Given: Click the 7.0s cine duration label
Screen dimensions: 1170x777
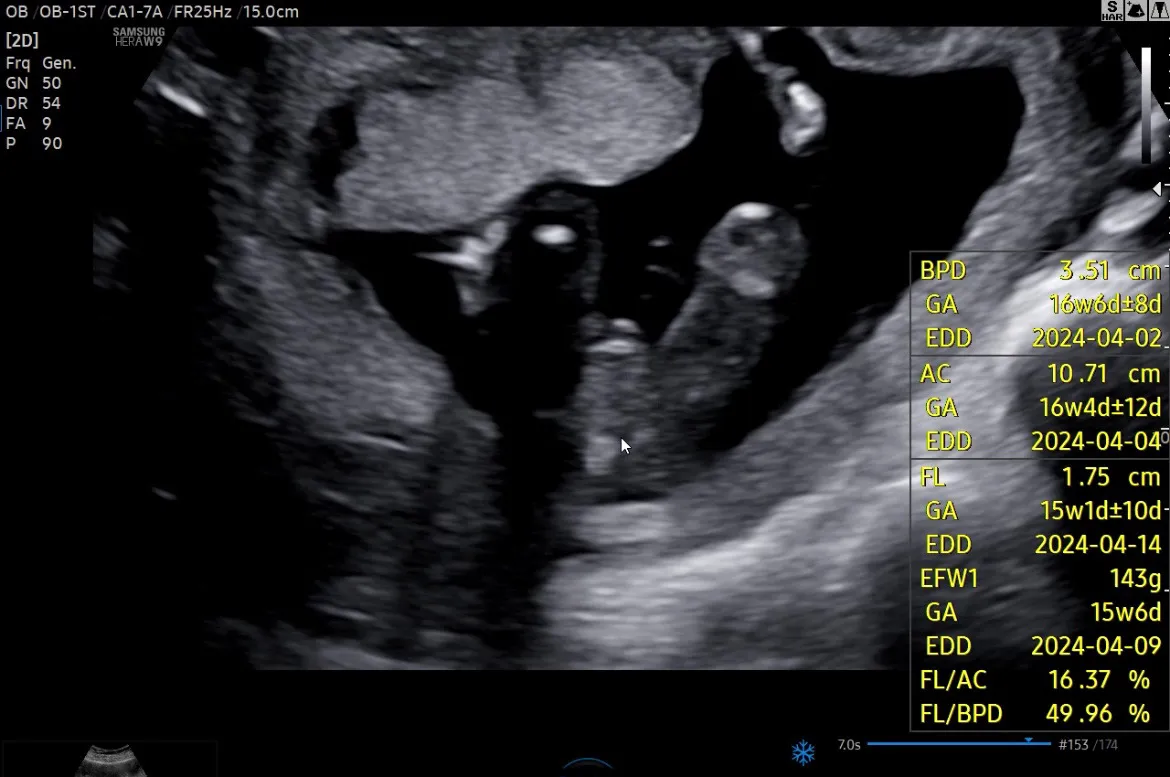Looking at the screenshot, I should [848, 744].
